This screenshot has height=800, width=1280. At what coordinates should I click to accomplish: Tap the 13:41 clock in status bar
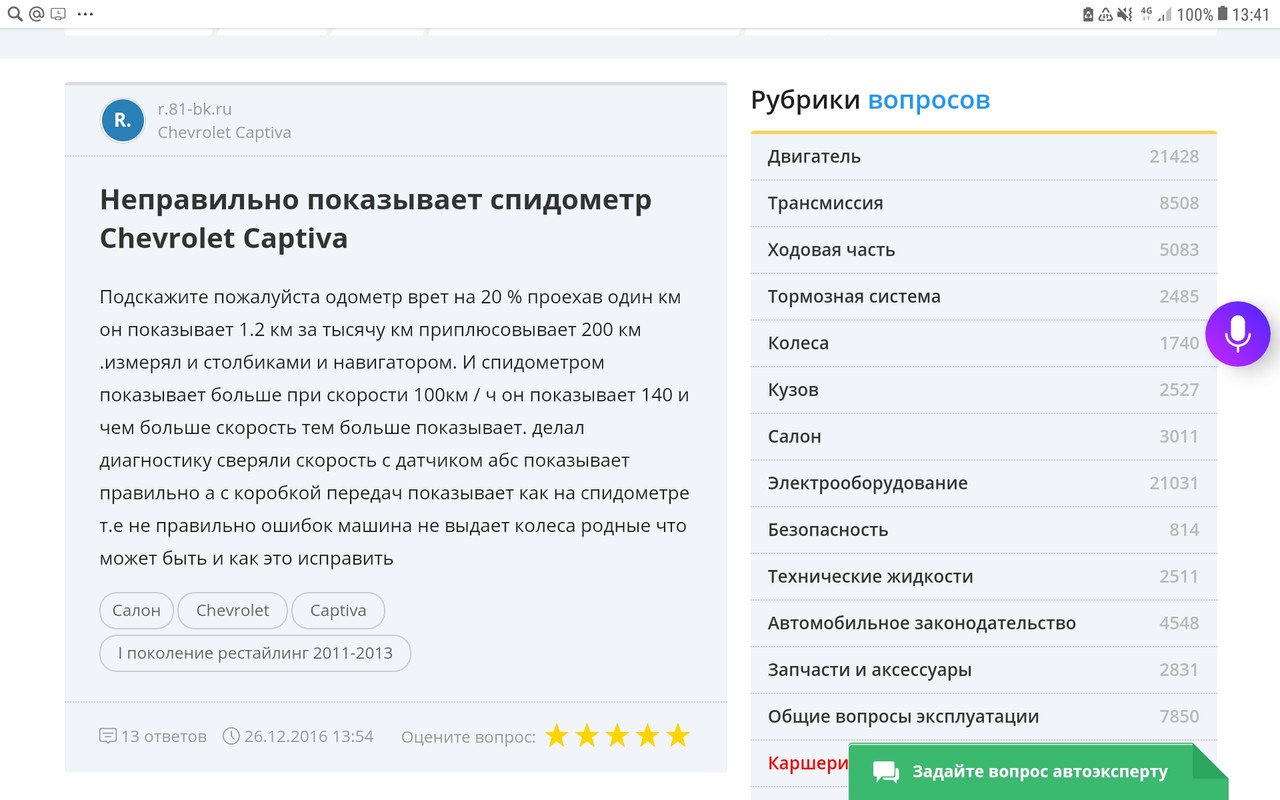pos(1250,14)
